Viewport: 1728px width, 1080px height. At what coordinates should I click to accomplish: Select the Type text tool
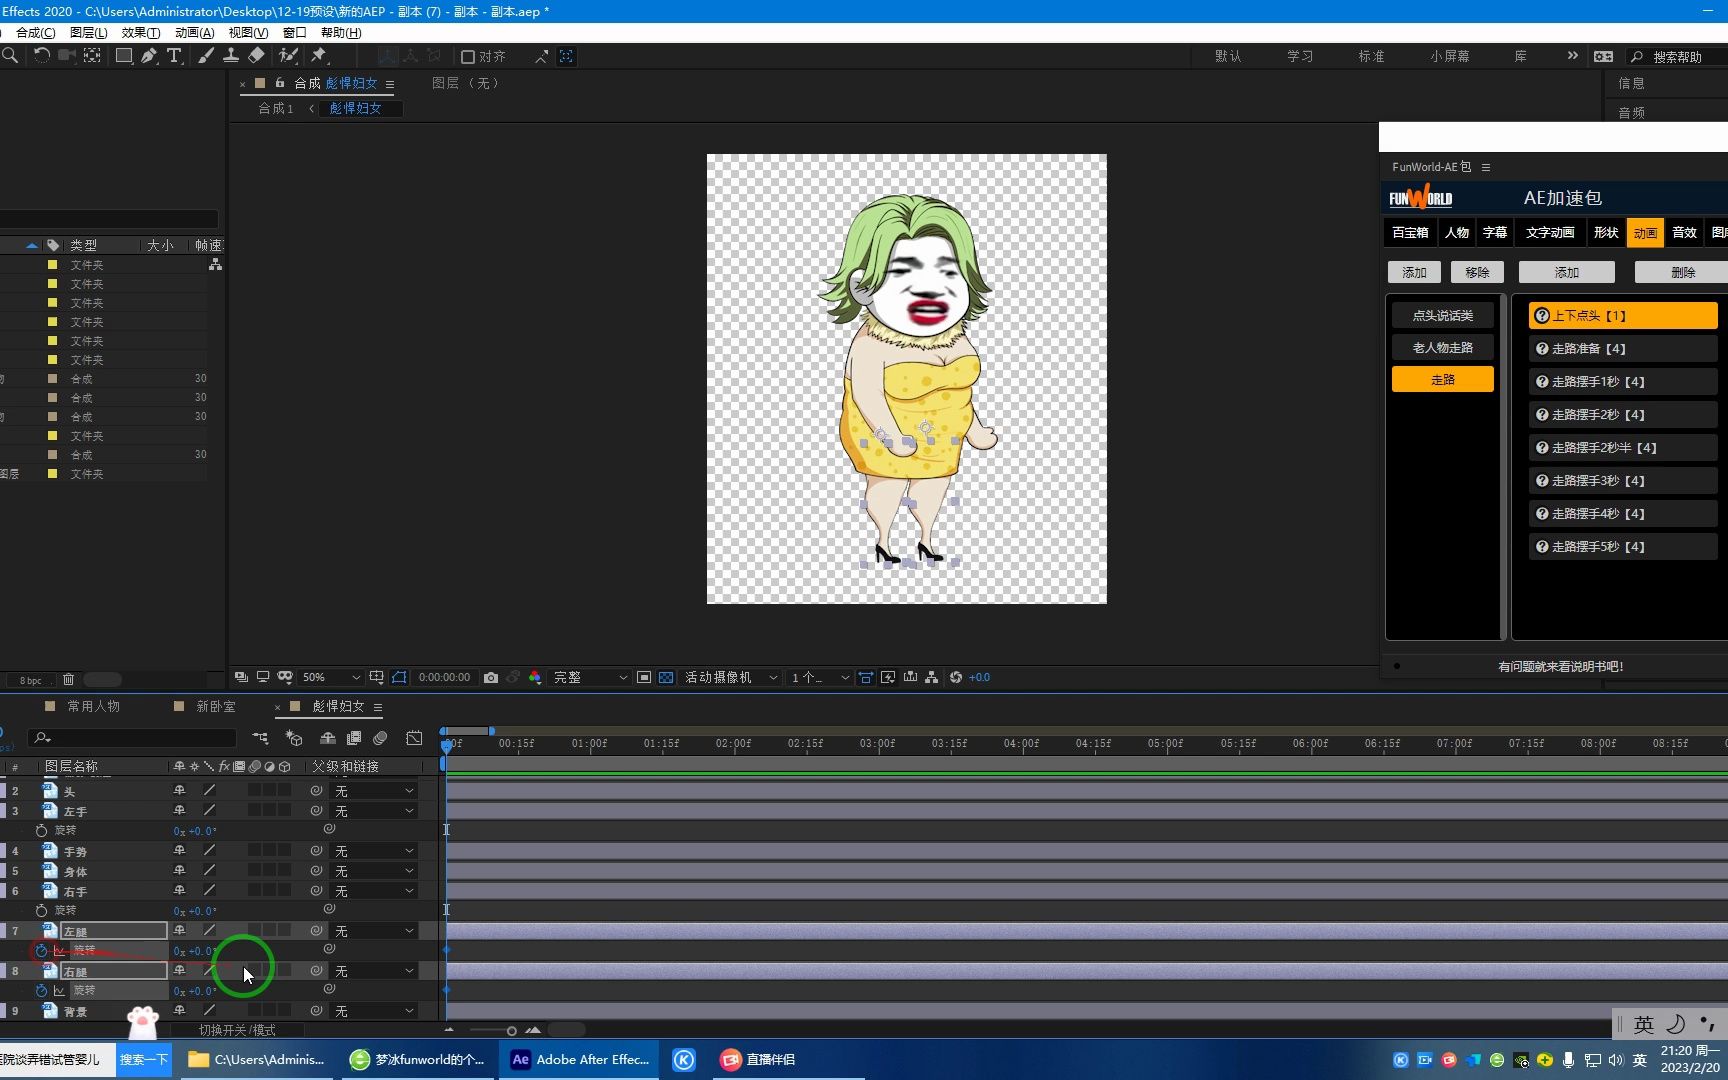pos(174,56)
